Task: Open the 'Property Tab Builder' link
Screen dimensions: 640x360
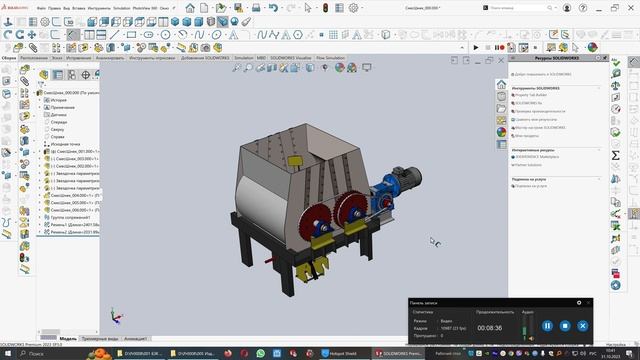Action: point(531,95)
